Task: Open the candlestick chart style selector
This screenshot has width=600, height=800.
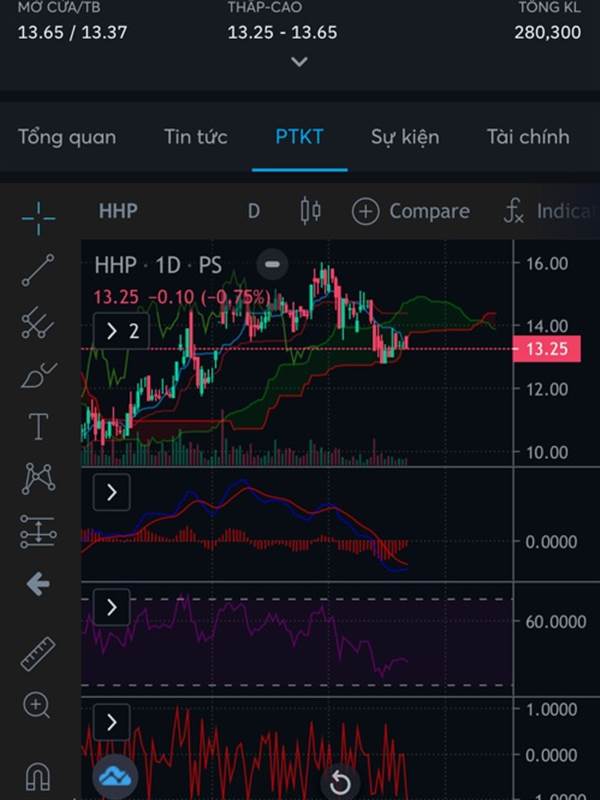Action: point(310,210)
